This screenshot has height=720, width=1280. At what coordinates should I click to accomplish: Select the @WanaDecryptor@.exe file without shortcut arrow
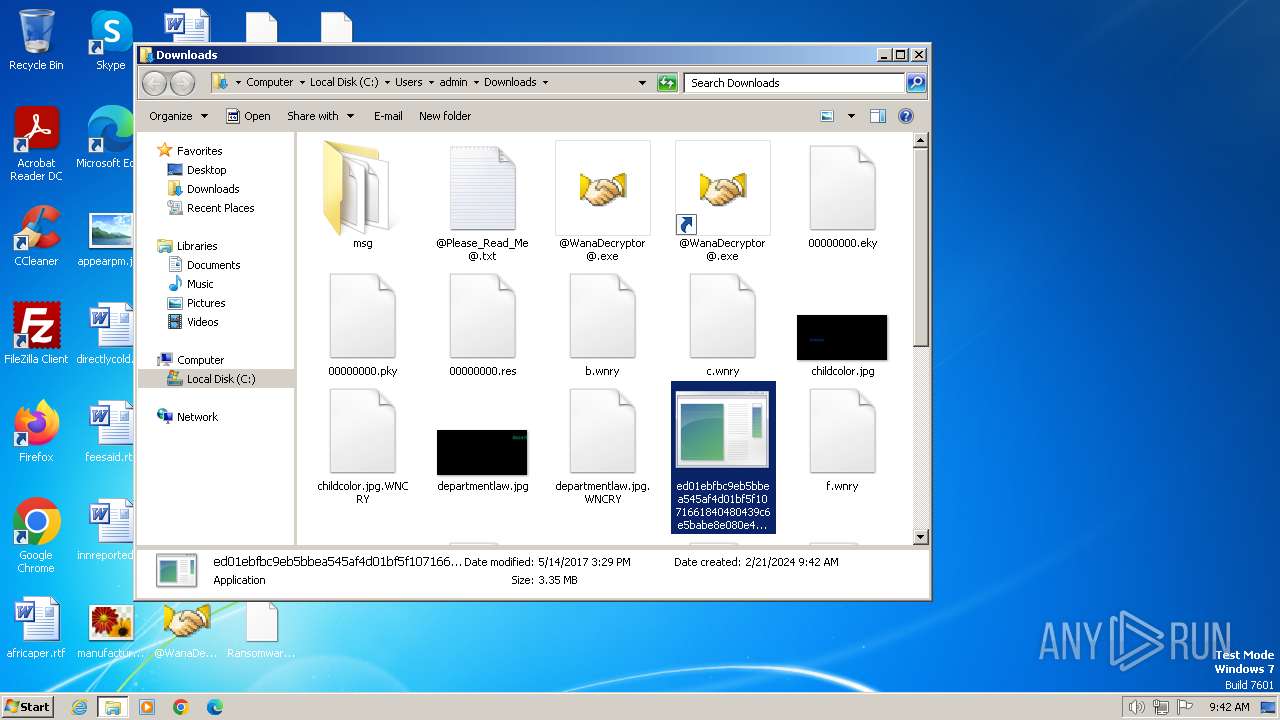[x=602, y=188]
